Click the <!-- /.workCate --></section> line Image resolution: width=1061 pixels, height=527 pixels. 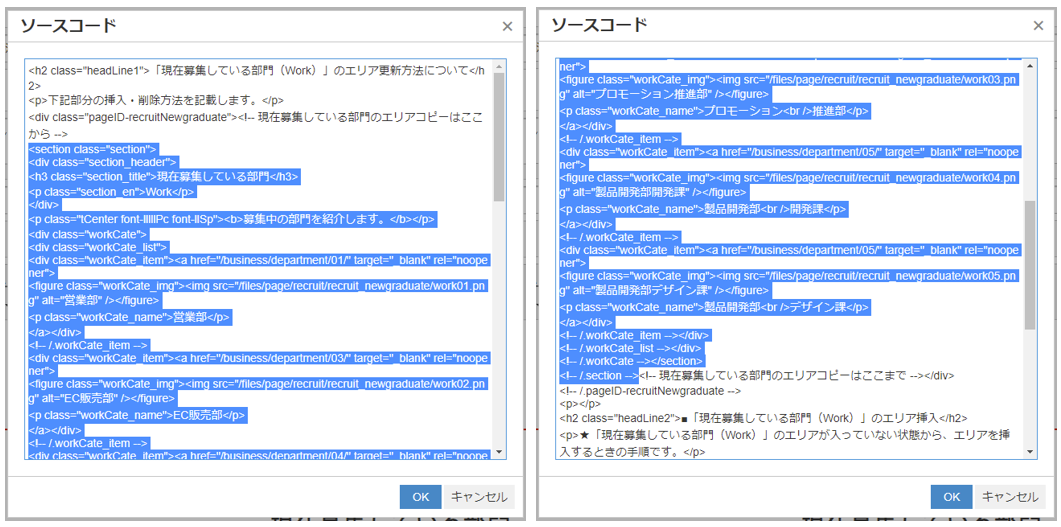[632, 362]
